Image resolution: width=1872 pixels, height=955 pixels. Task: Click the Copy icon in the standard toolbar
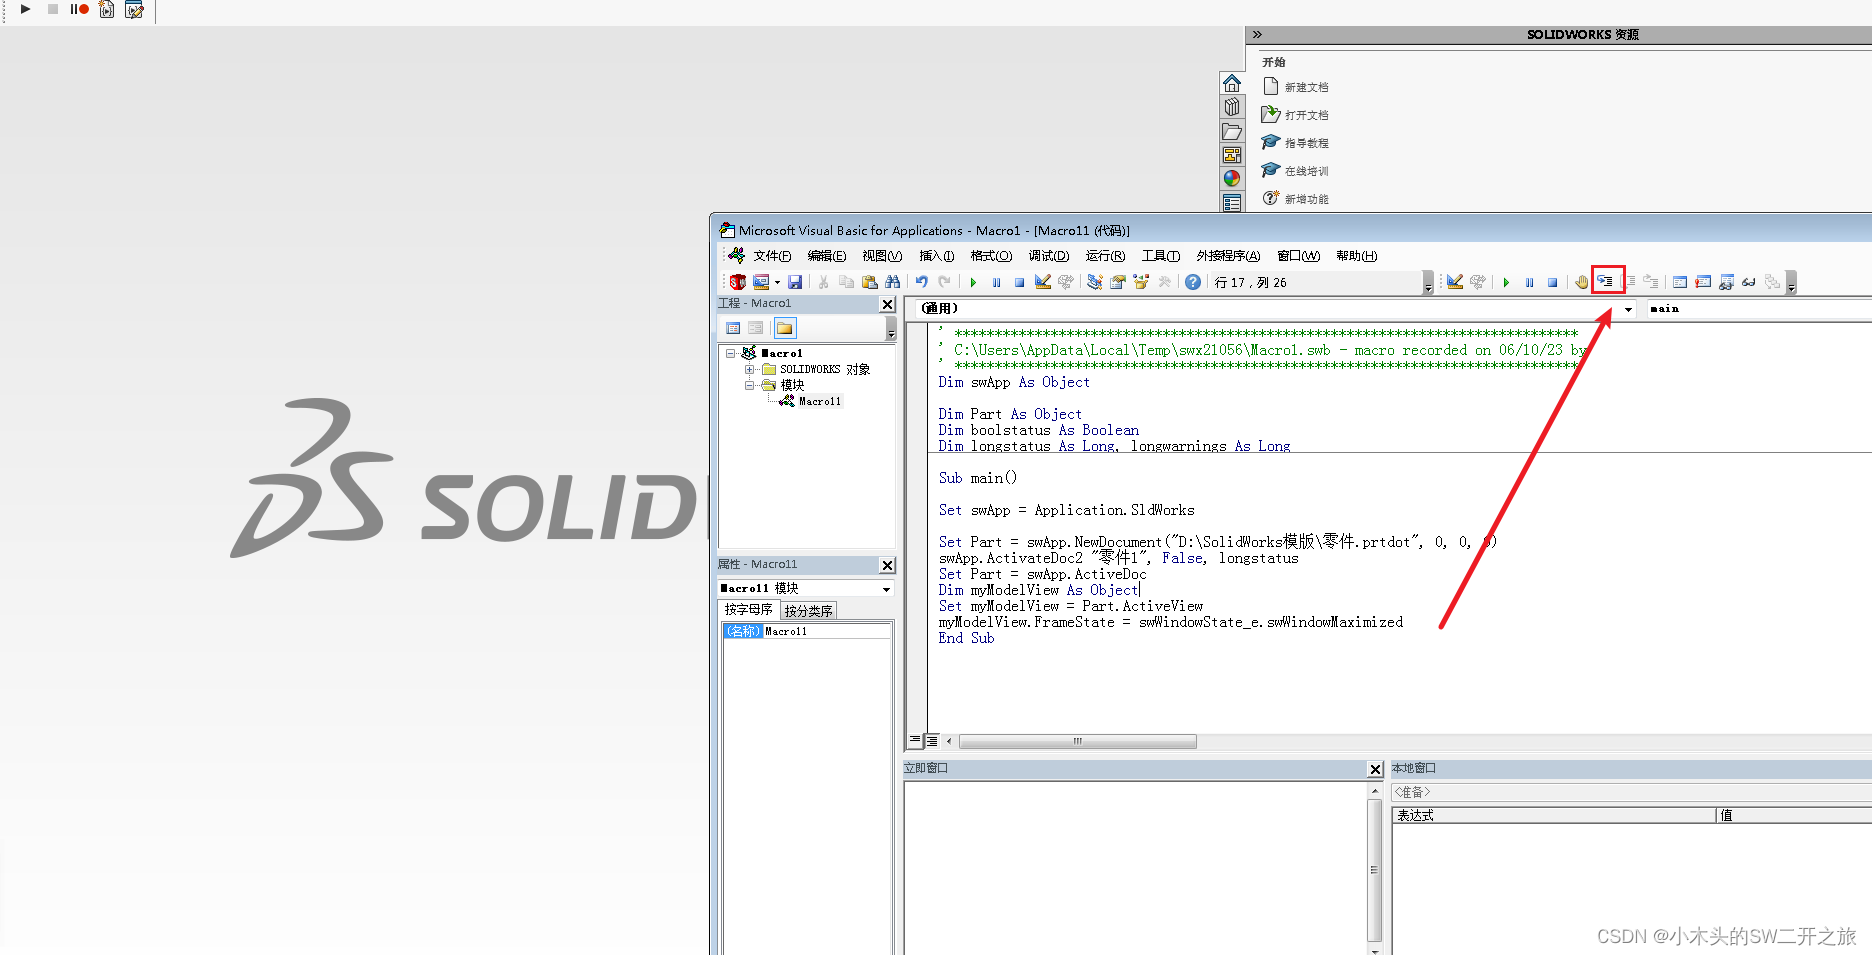846,282
